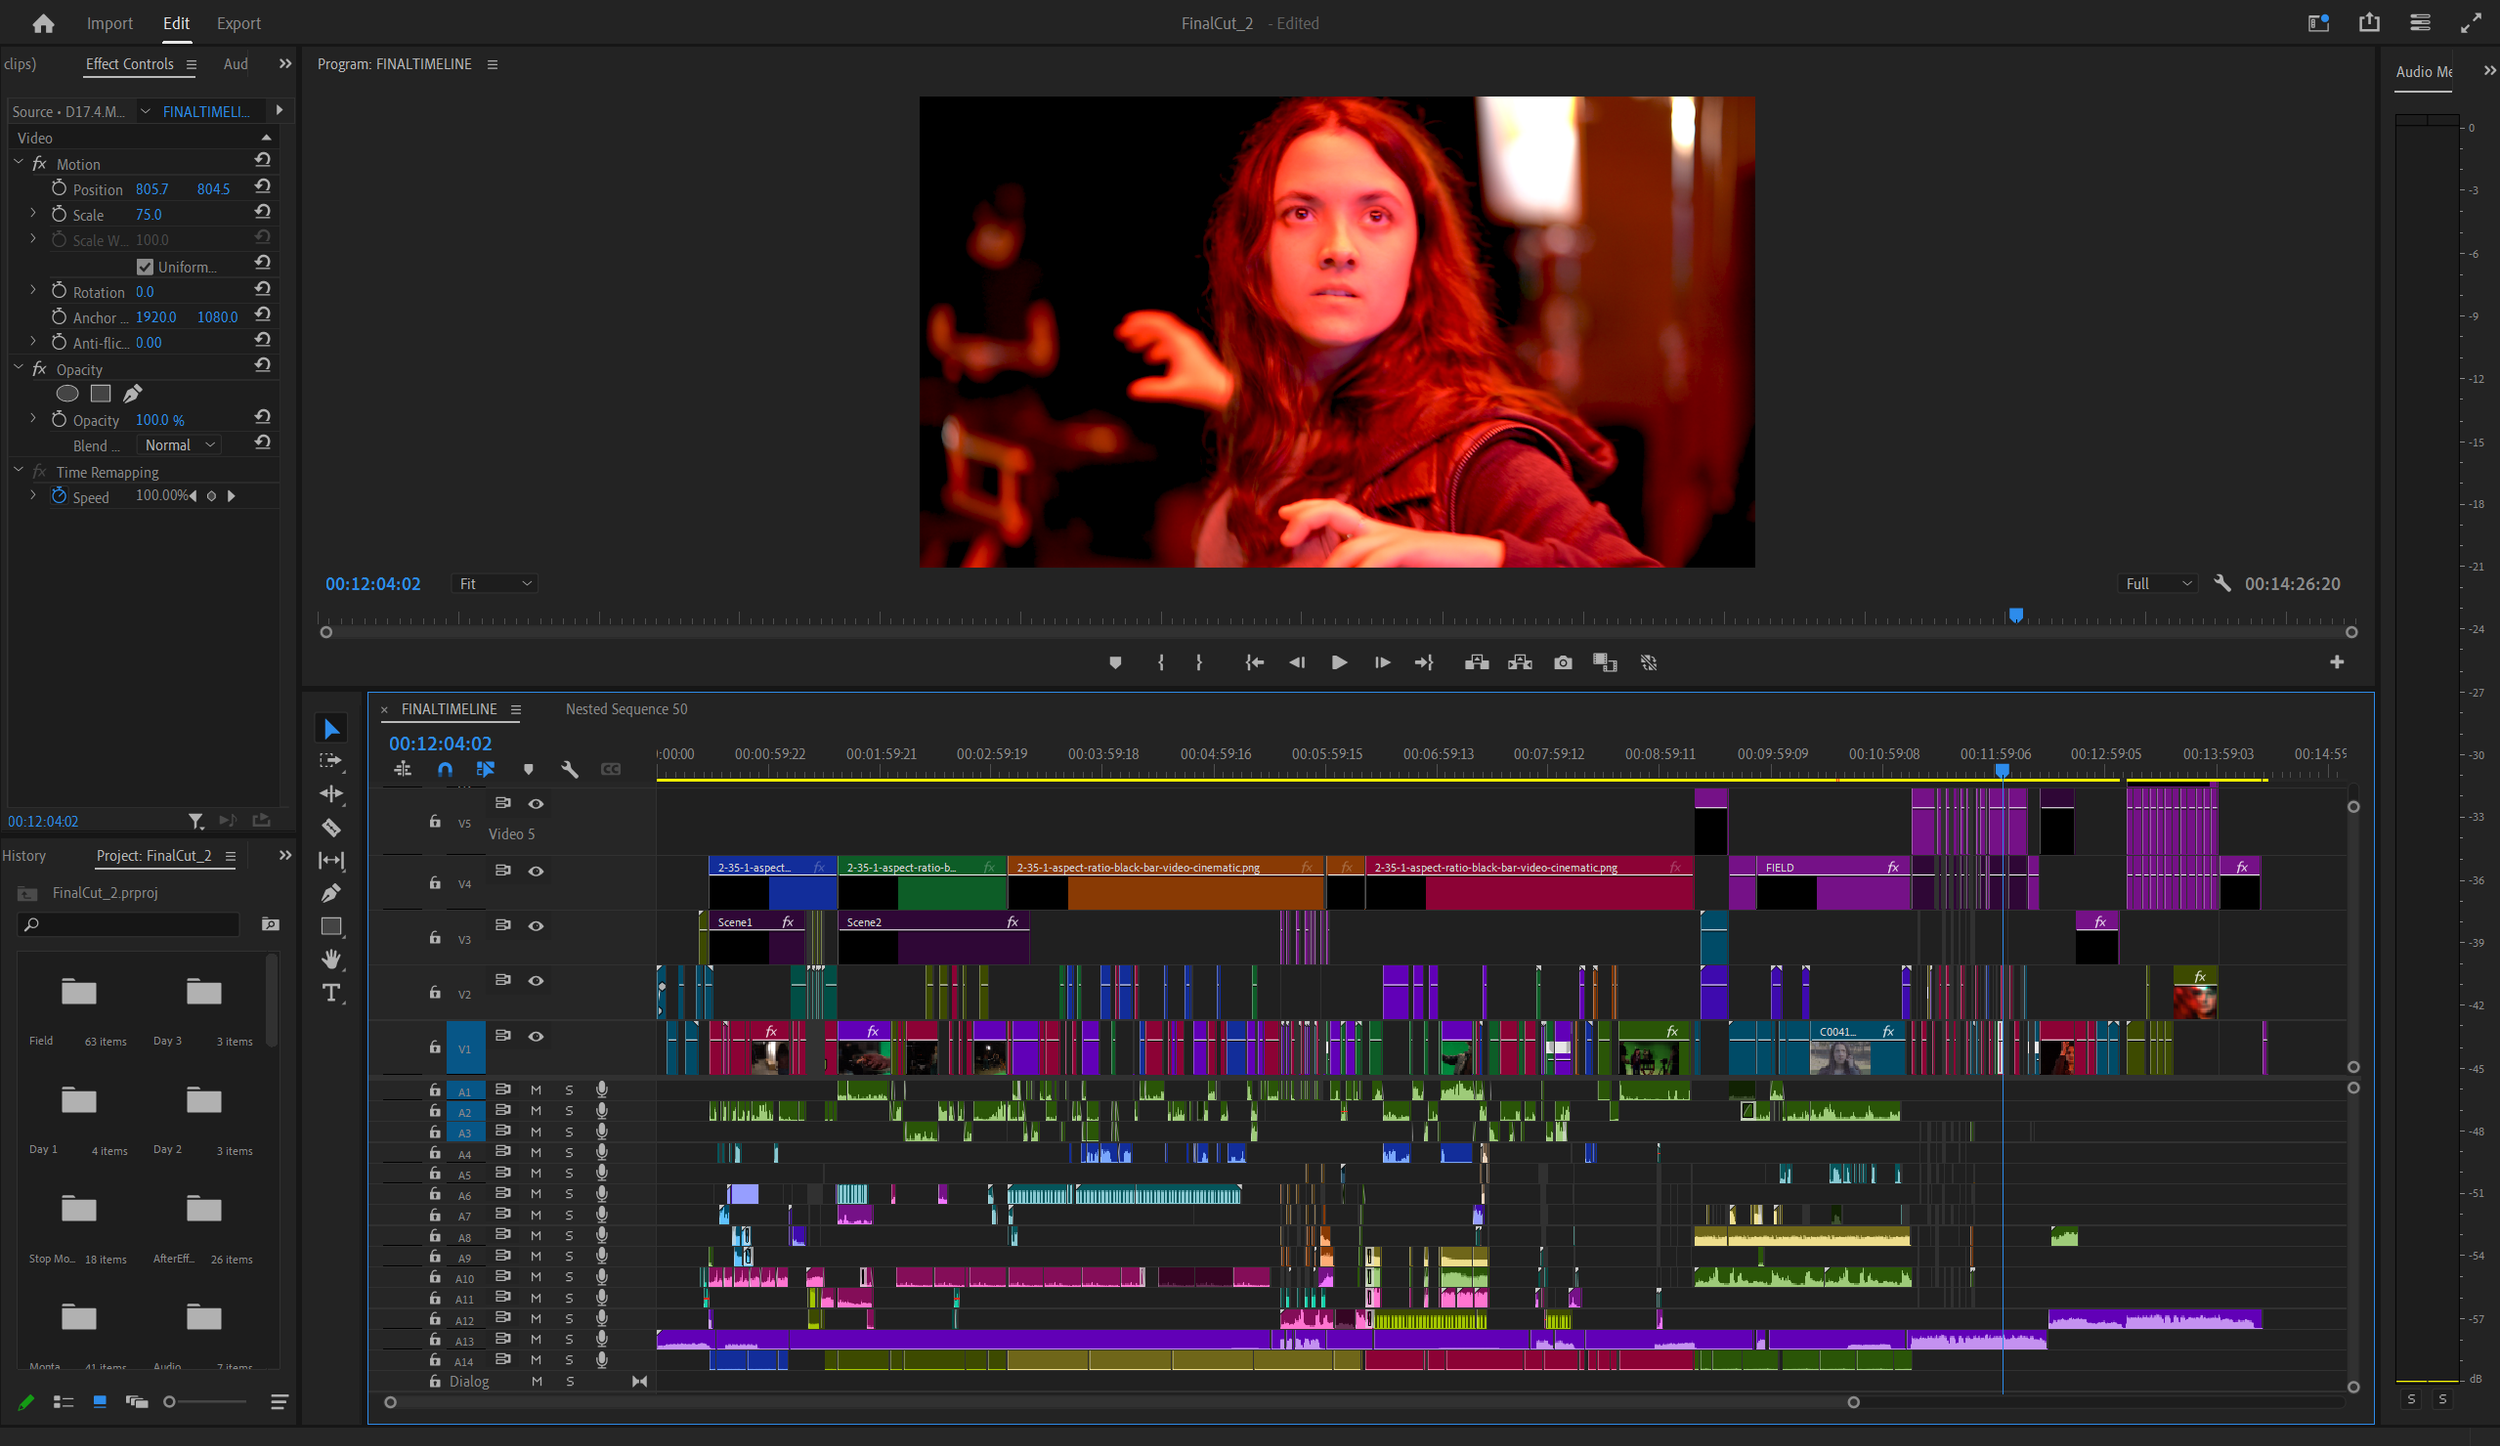Toggle snapping with the magnet icon
Viewport: 2500px width, 1446px height.
pos(444,769)
